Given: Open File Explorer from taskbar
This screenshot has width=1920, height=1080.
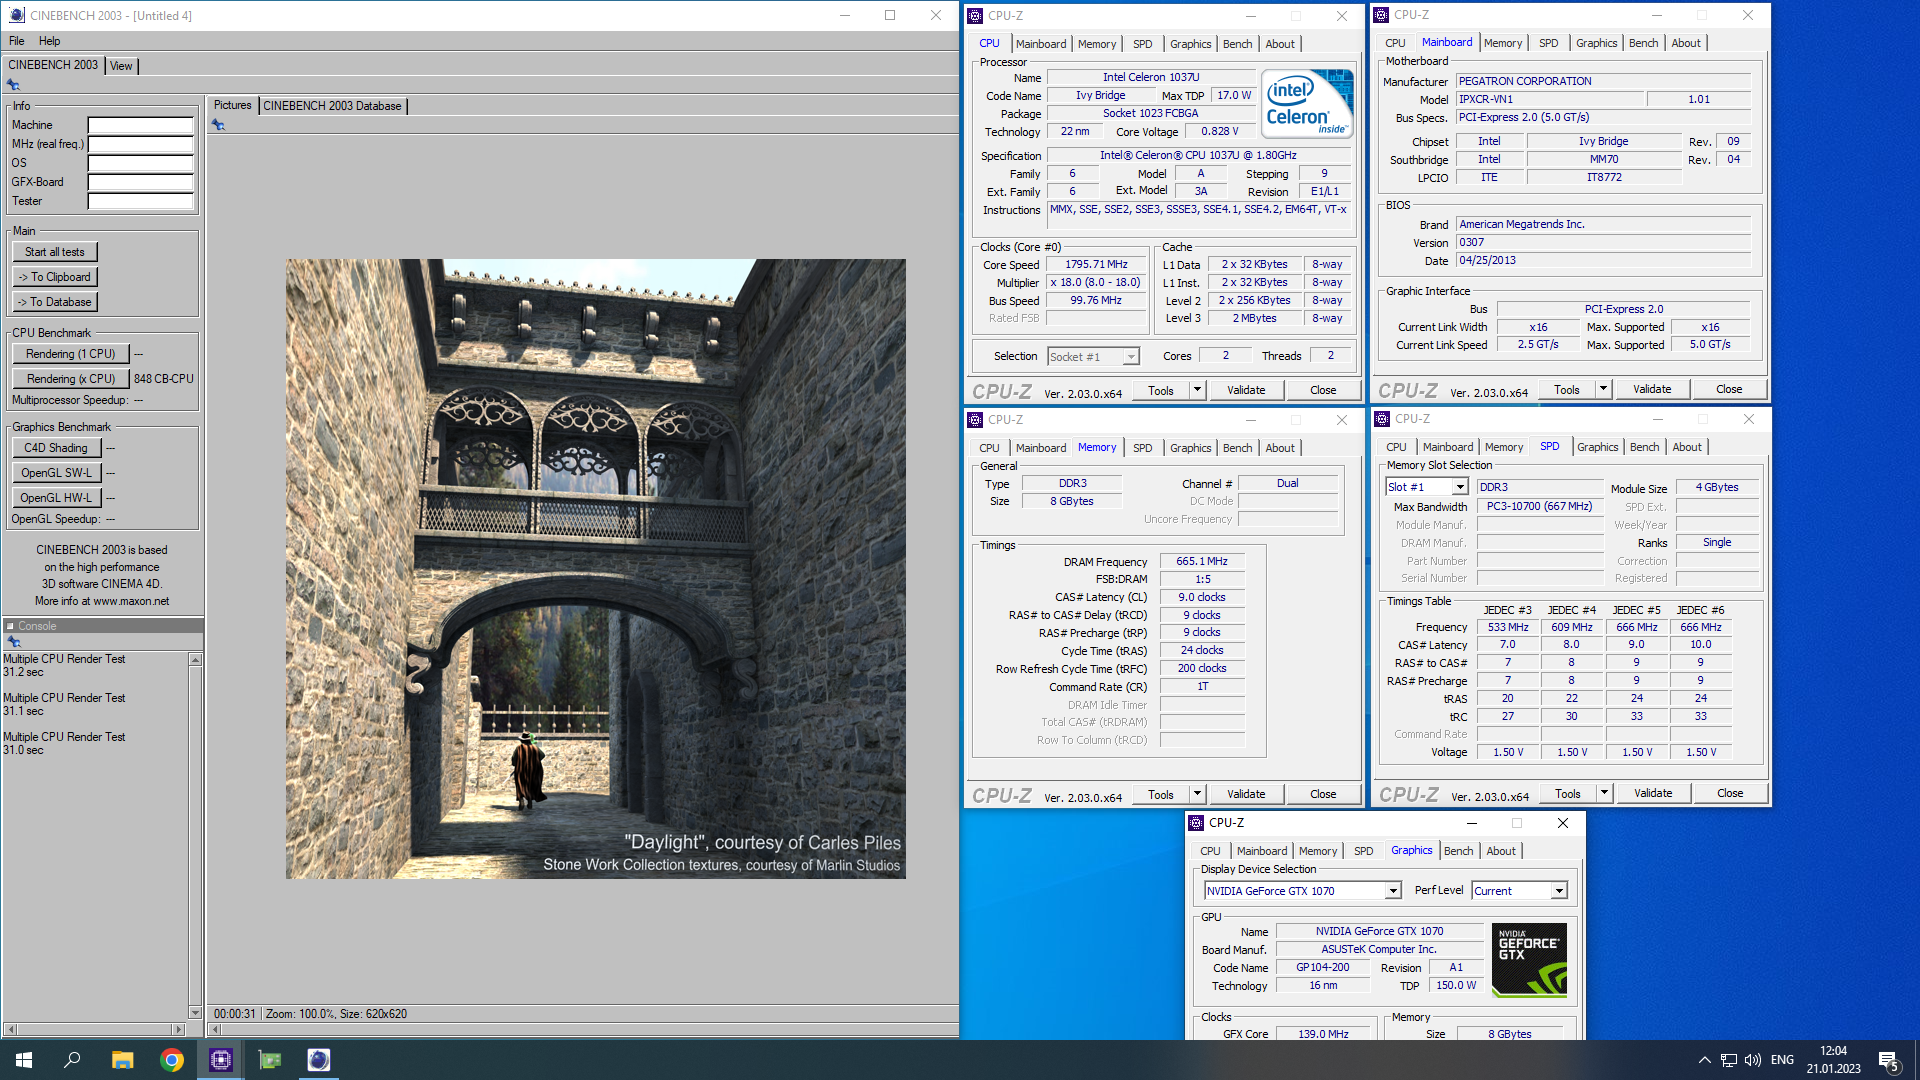Looking at the screenshot, I should (x=122, y=1060).
